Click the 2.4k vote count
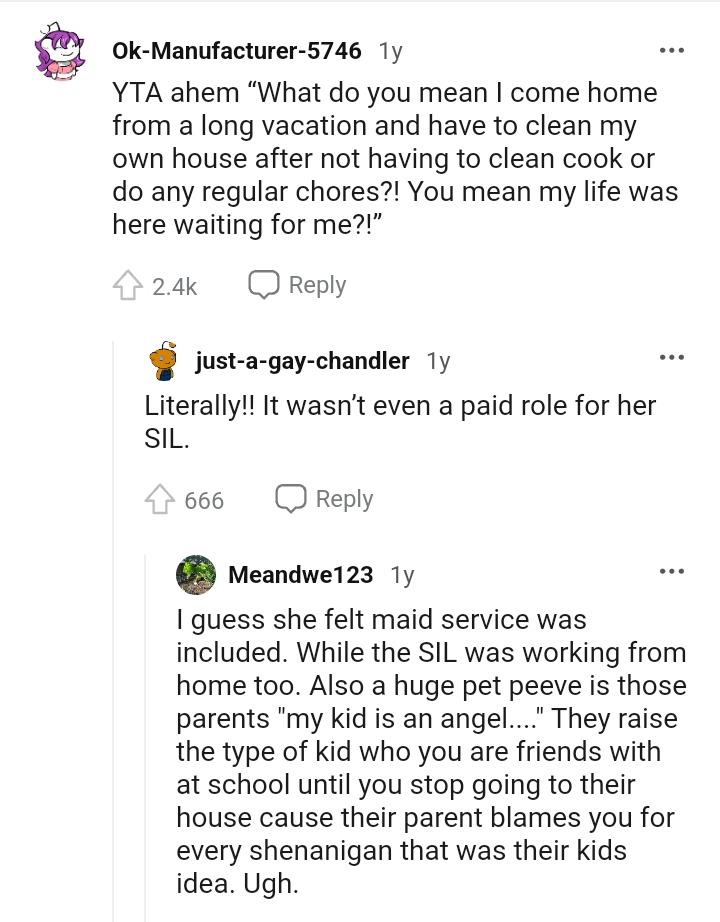Image resolution: width=720 pixels, height=922 pixels. click(x=172, y=285)
